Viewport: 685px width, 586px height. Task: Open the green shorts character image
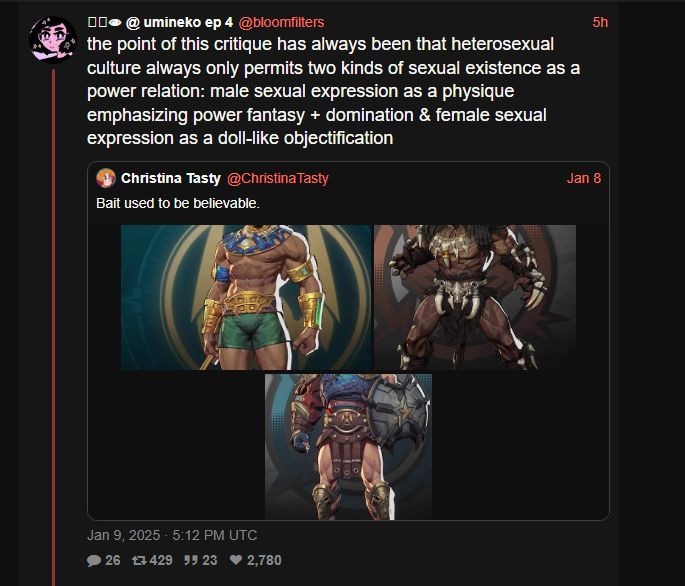click(x=246, y=298)
